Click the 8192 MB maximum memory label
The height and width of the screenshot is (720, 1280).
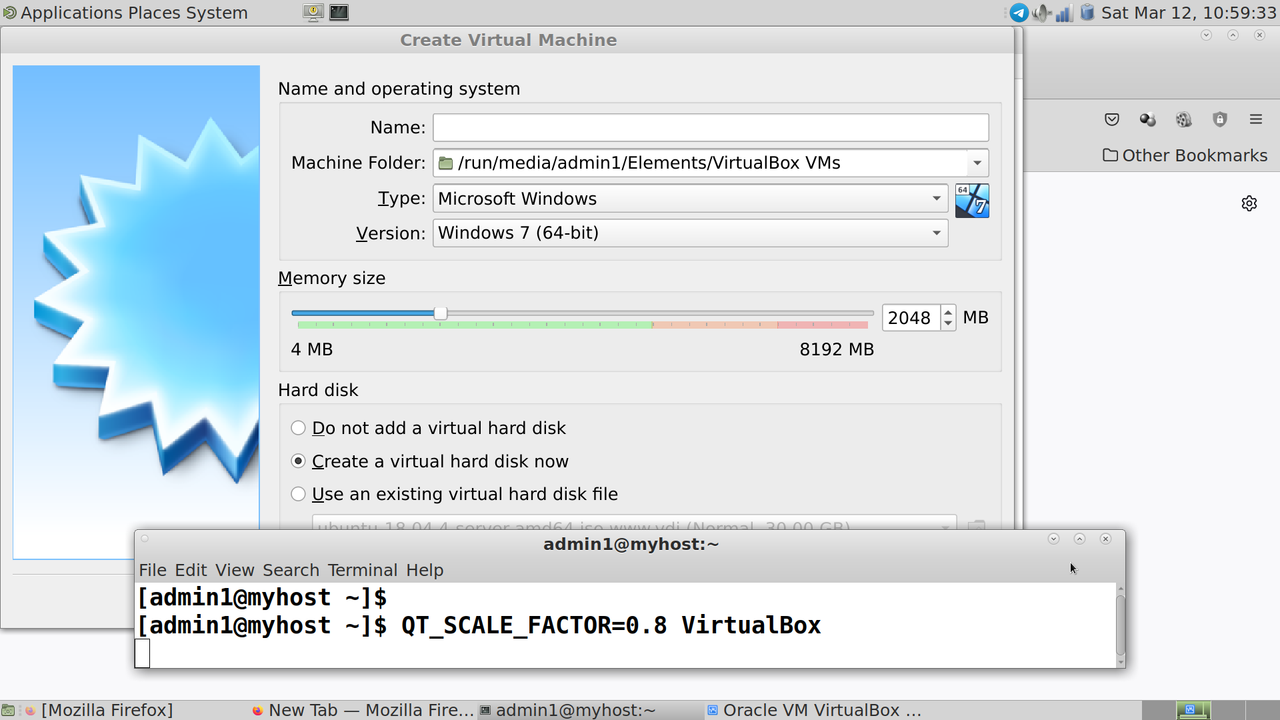[x=837, y=349]
